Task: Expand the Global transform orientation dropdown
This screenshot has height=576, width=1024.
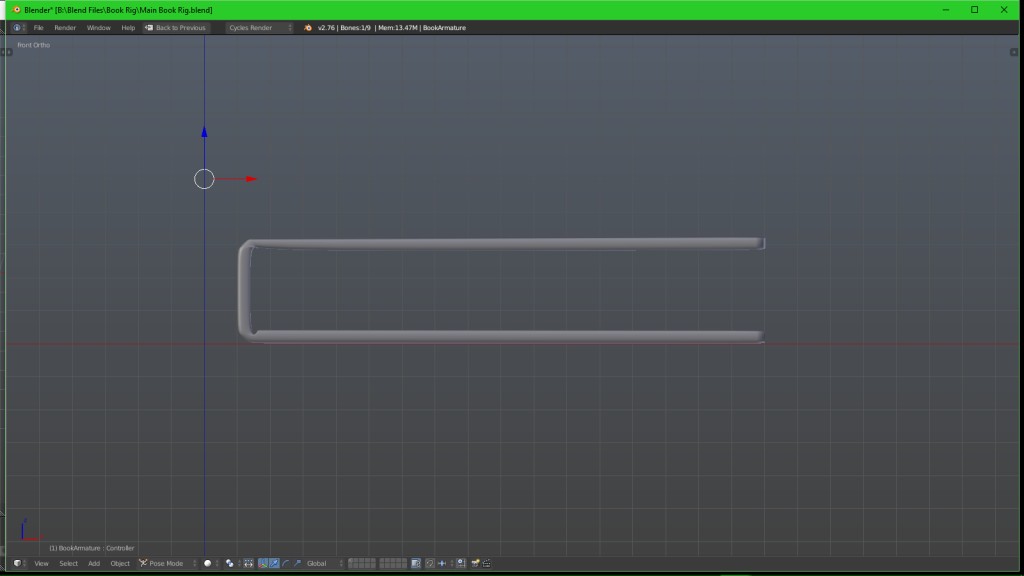Action: (322, 563)
